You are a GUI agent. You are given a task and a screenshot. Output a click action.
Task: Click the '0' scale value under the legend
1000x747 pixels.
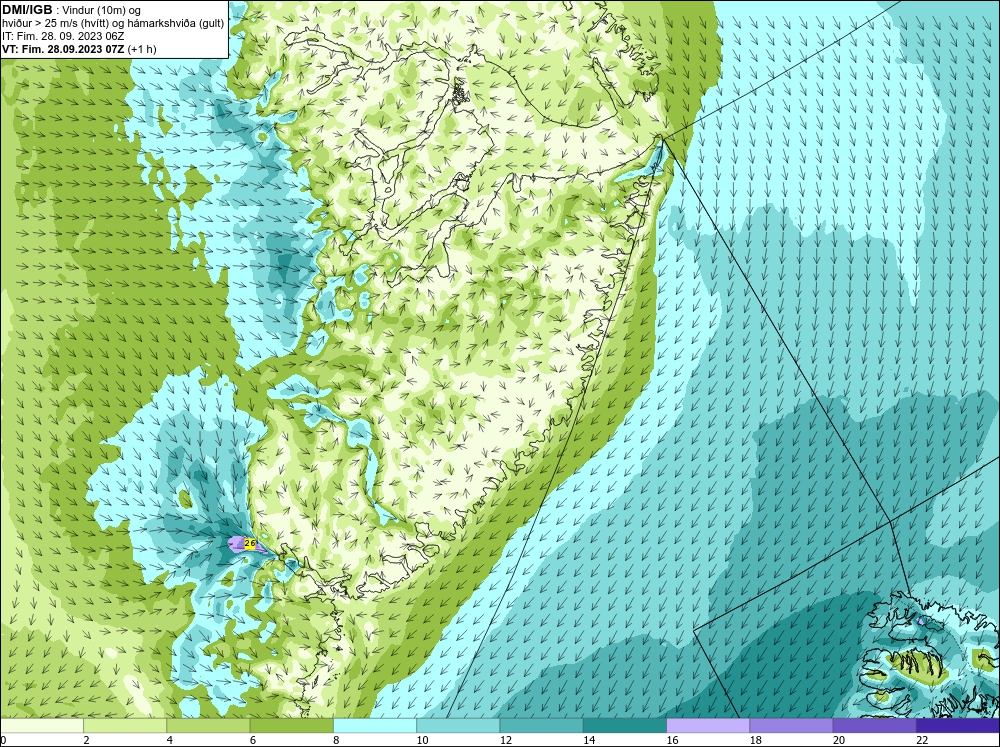[3, 740]
